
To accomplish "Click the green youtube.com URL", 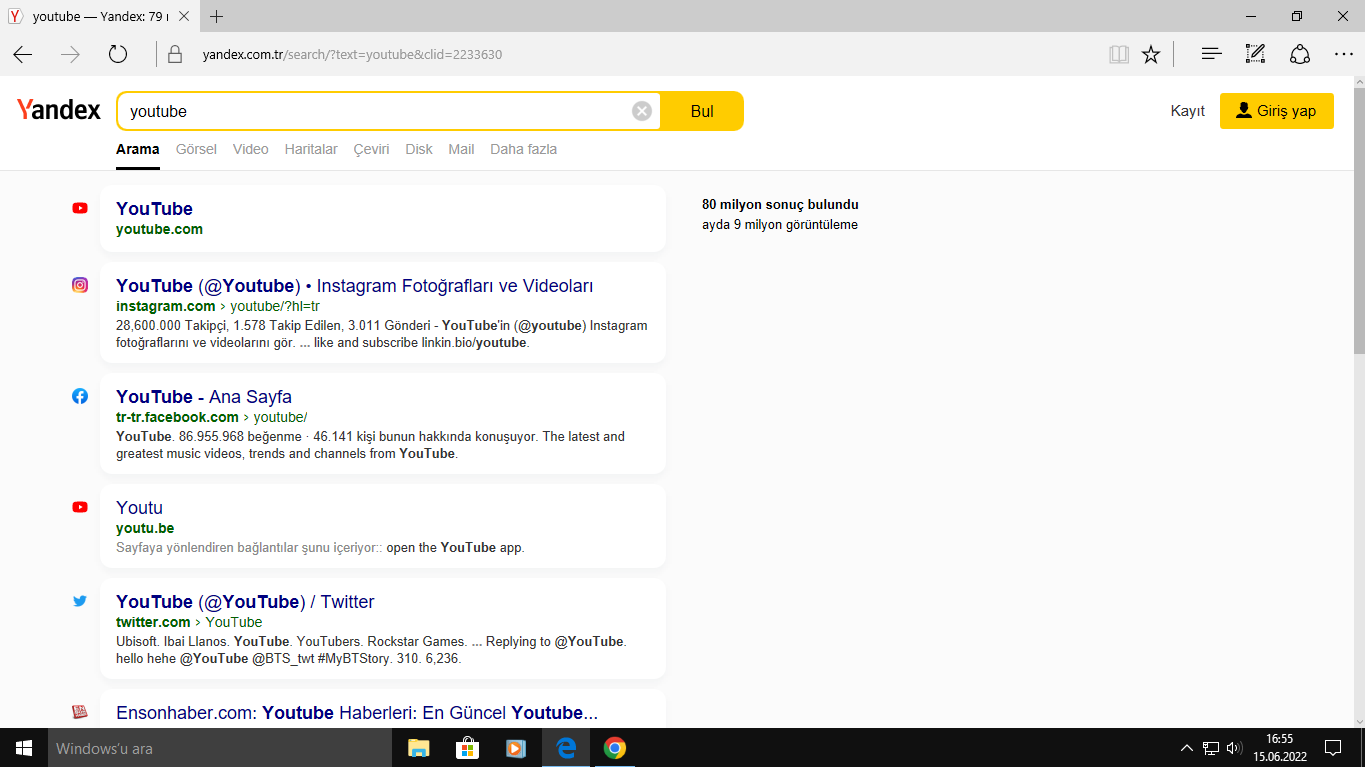I will tap(159, 229).
